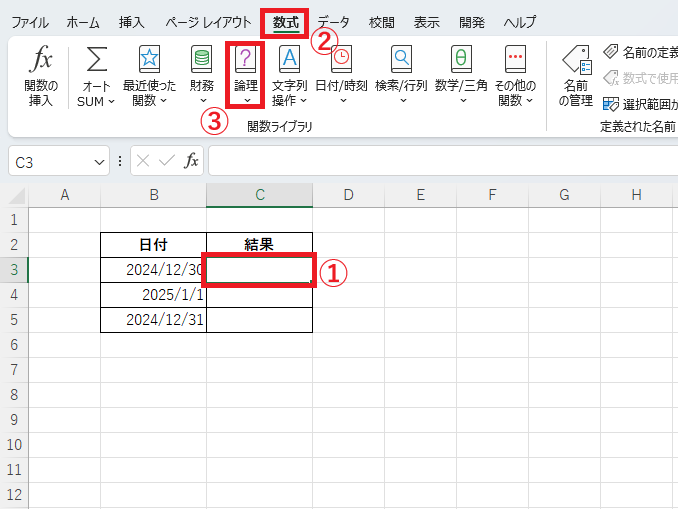The image size is (678, 509).
Task: Open the 財務 financial functions icon
Action: [x=201, y=59]
